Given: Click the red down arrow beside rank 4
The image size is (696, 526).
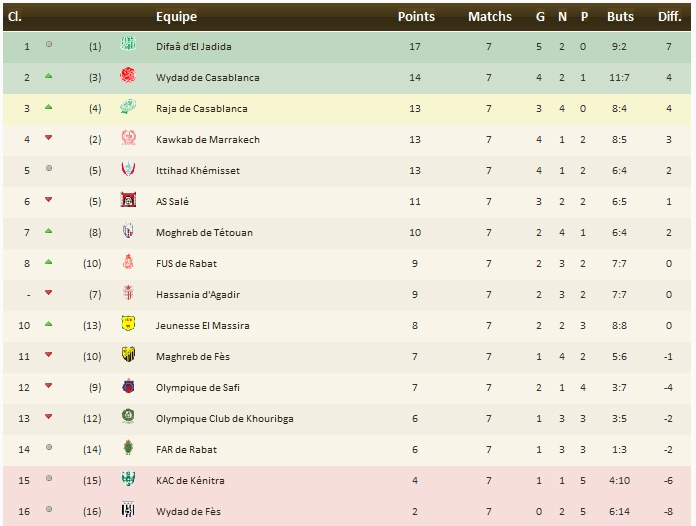Looking at the screenshot, I should coord(48,138).
